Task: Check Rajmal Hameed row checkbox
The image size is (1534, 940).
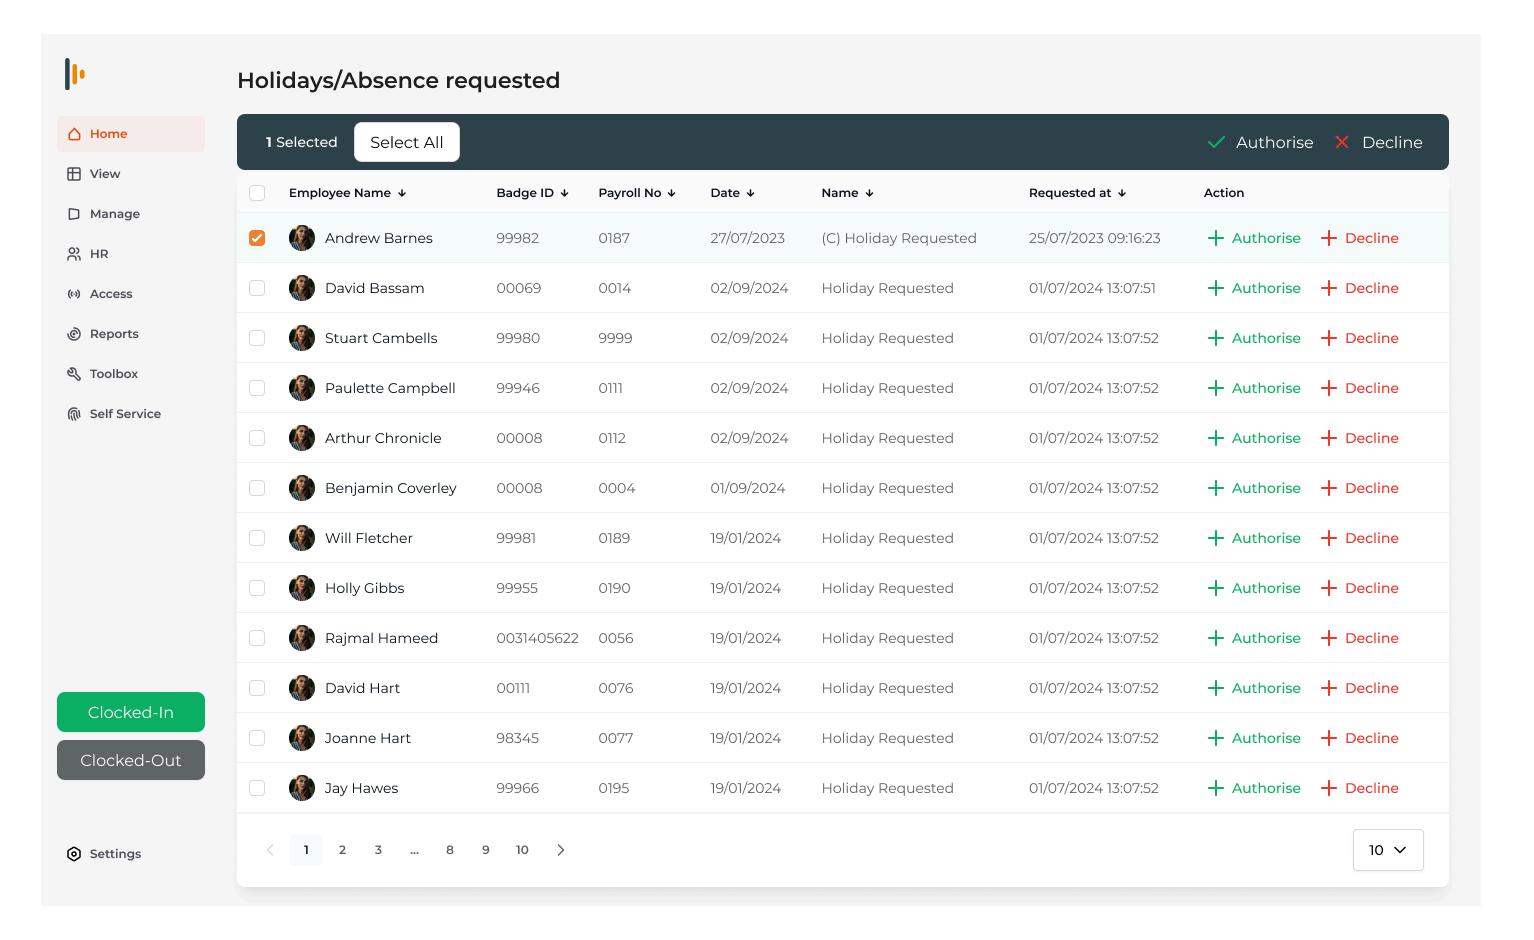Action: 257,638
